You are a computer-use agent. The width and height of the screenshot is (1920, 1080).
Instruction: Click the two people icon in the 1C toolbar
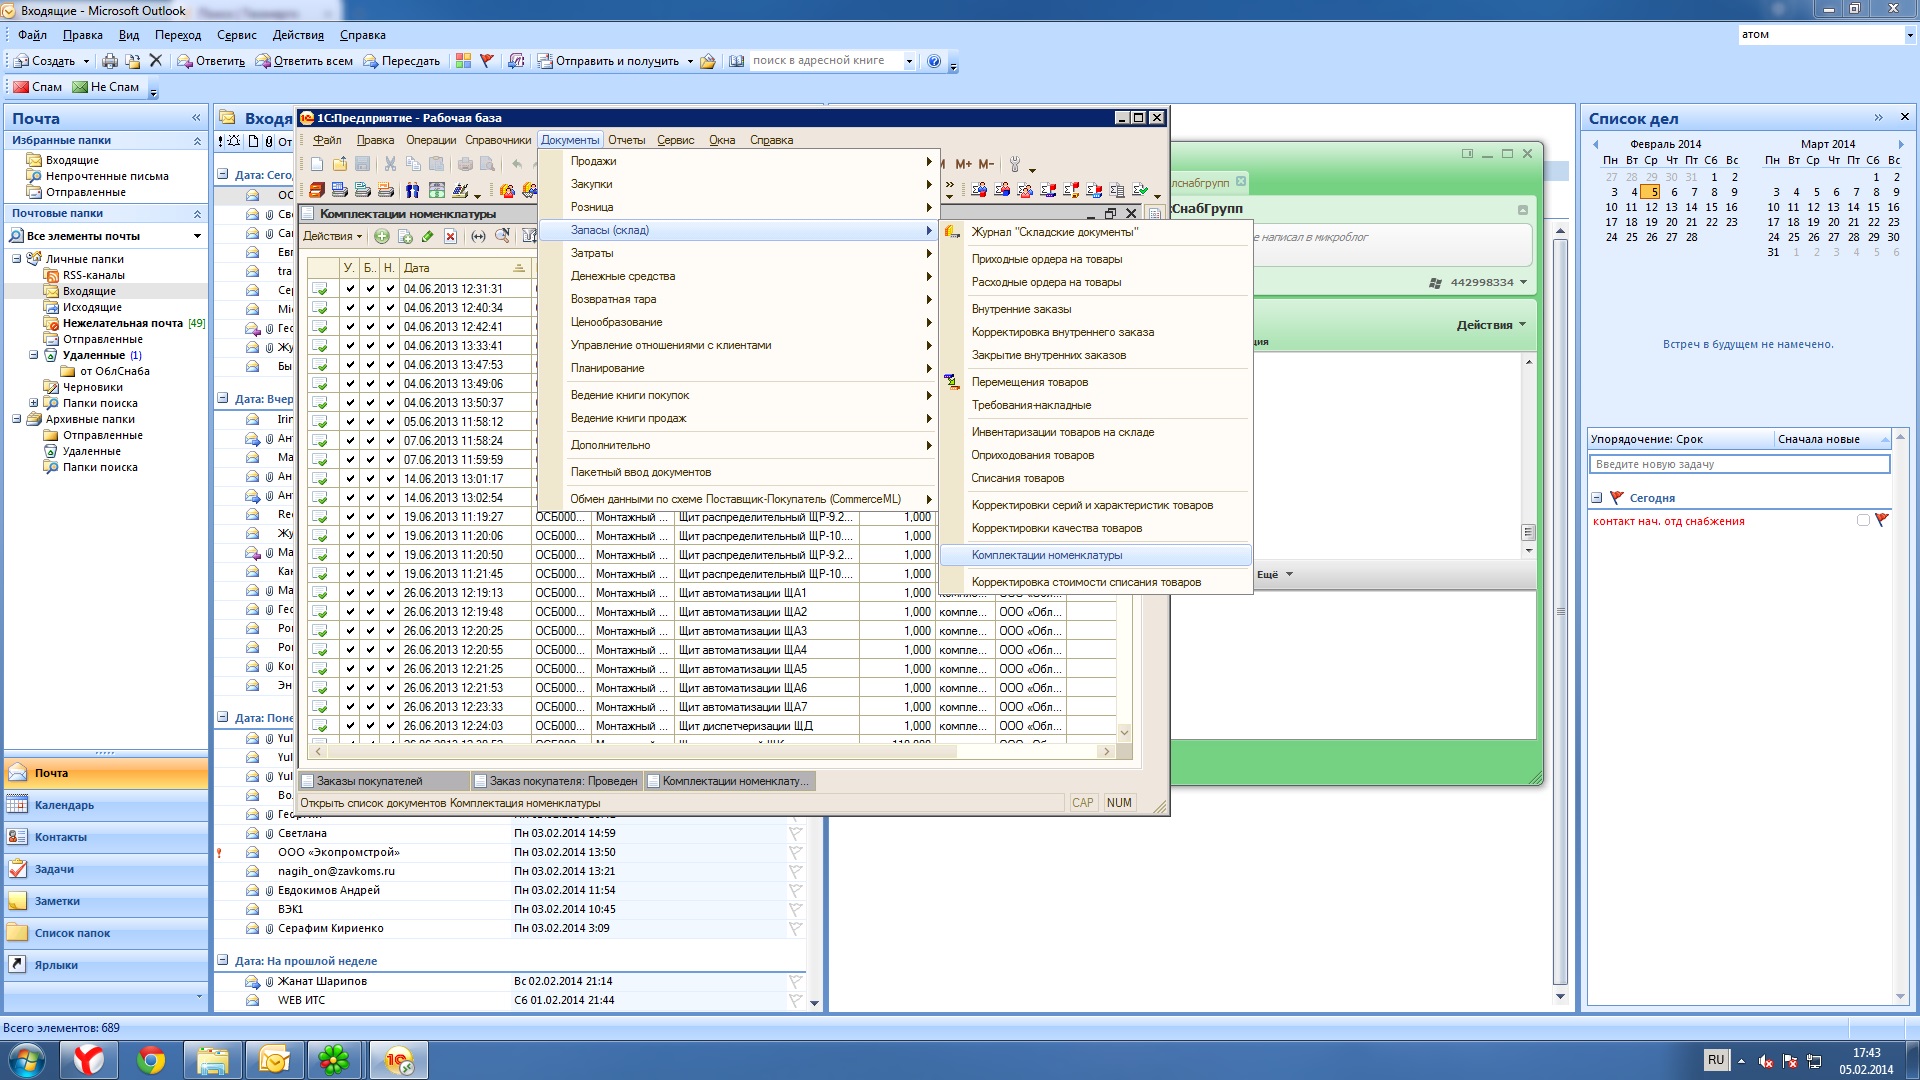(x=413, y=190)
